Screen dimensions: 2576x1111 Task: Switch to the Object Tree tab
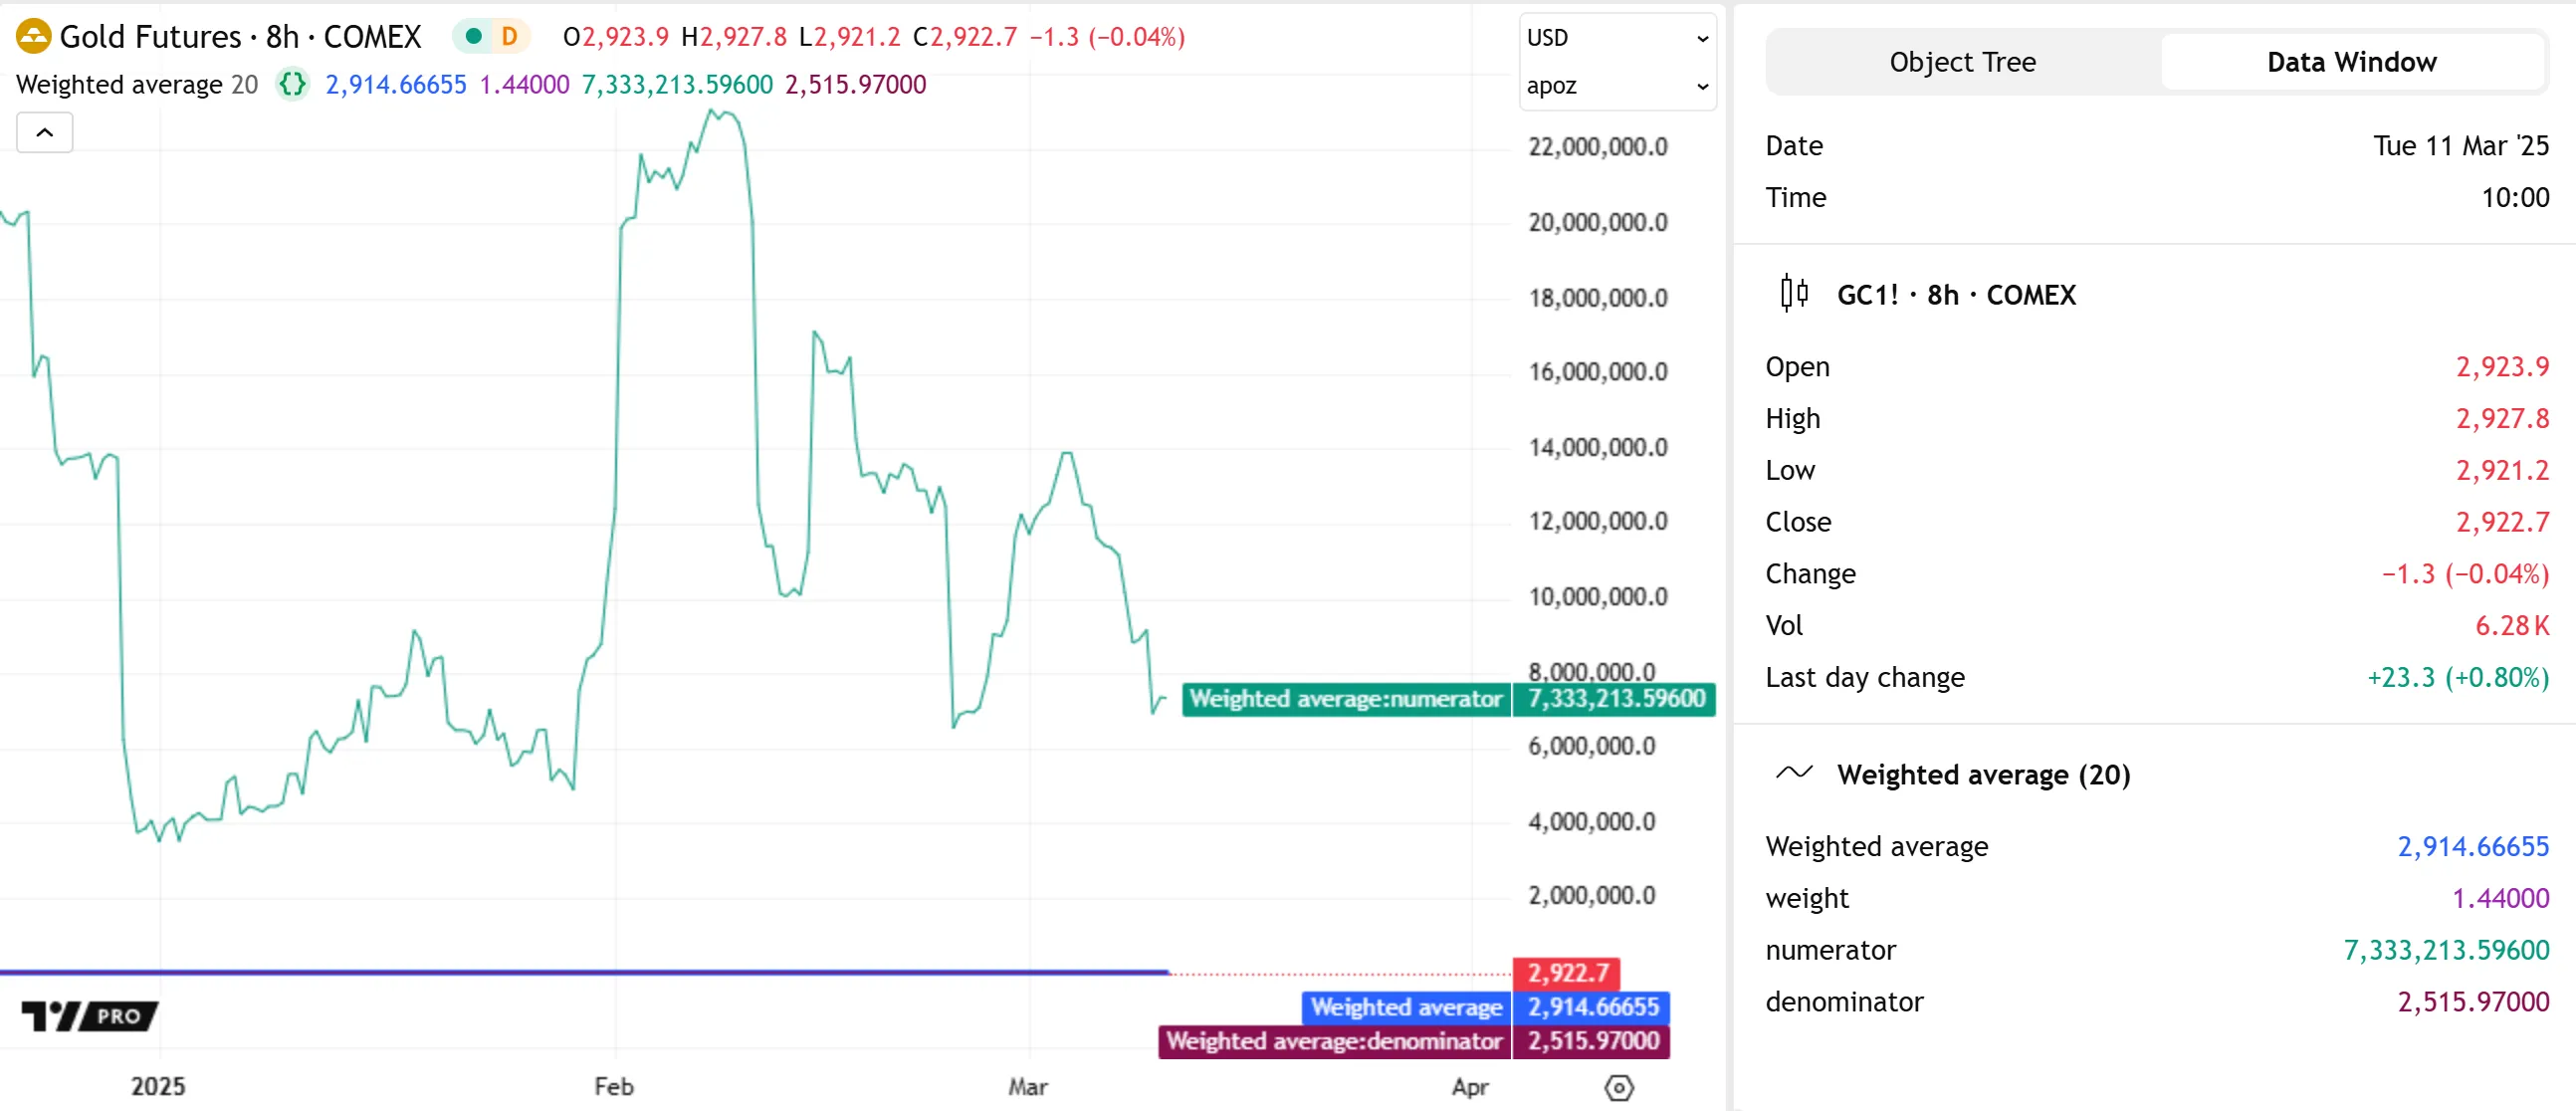1961,62
